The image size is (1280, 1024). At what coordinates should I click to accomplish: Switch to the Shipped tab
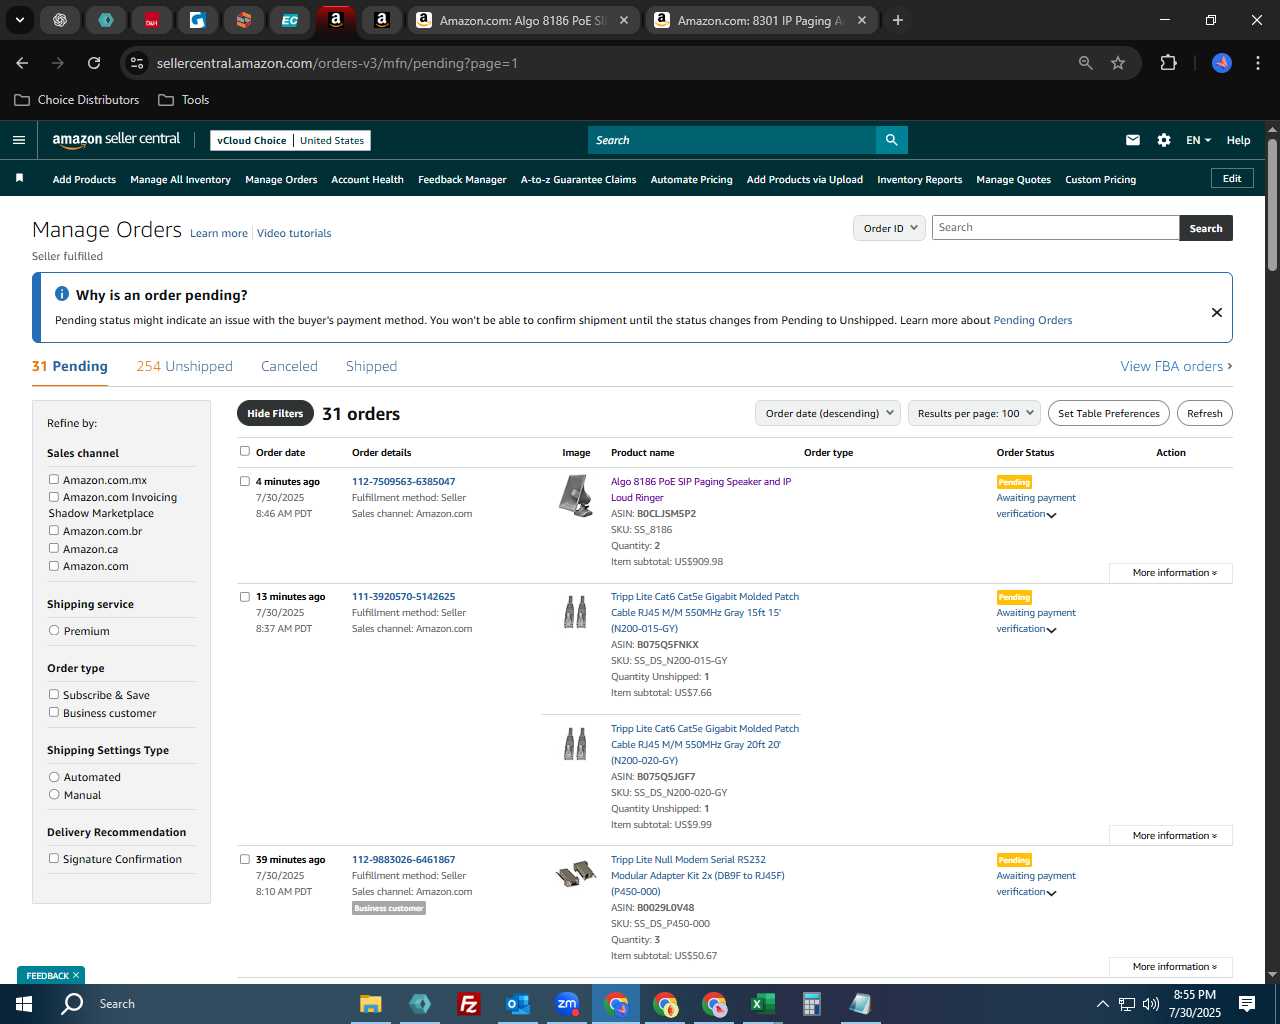click(x=371, y=366)
